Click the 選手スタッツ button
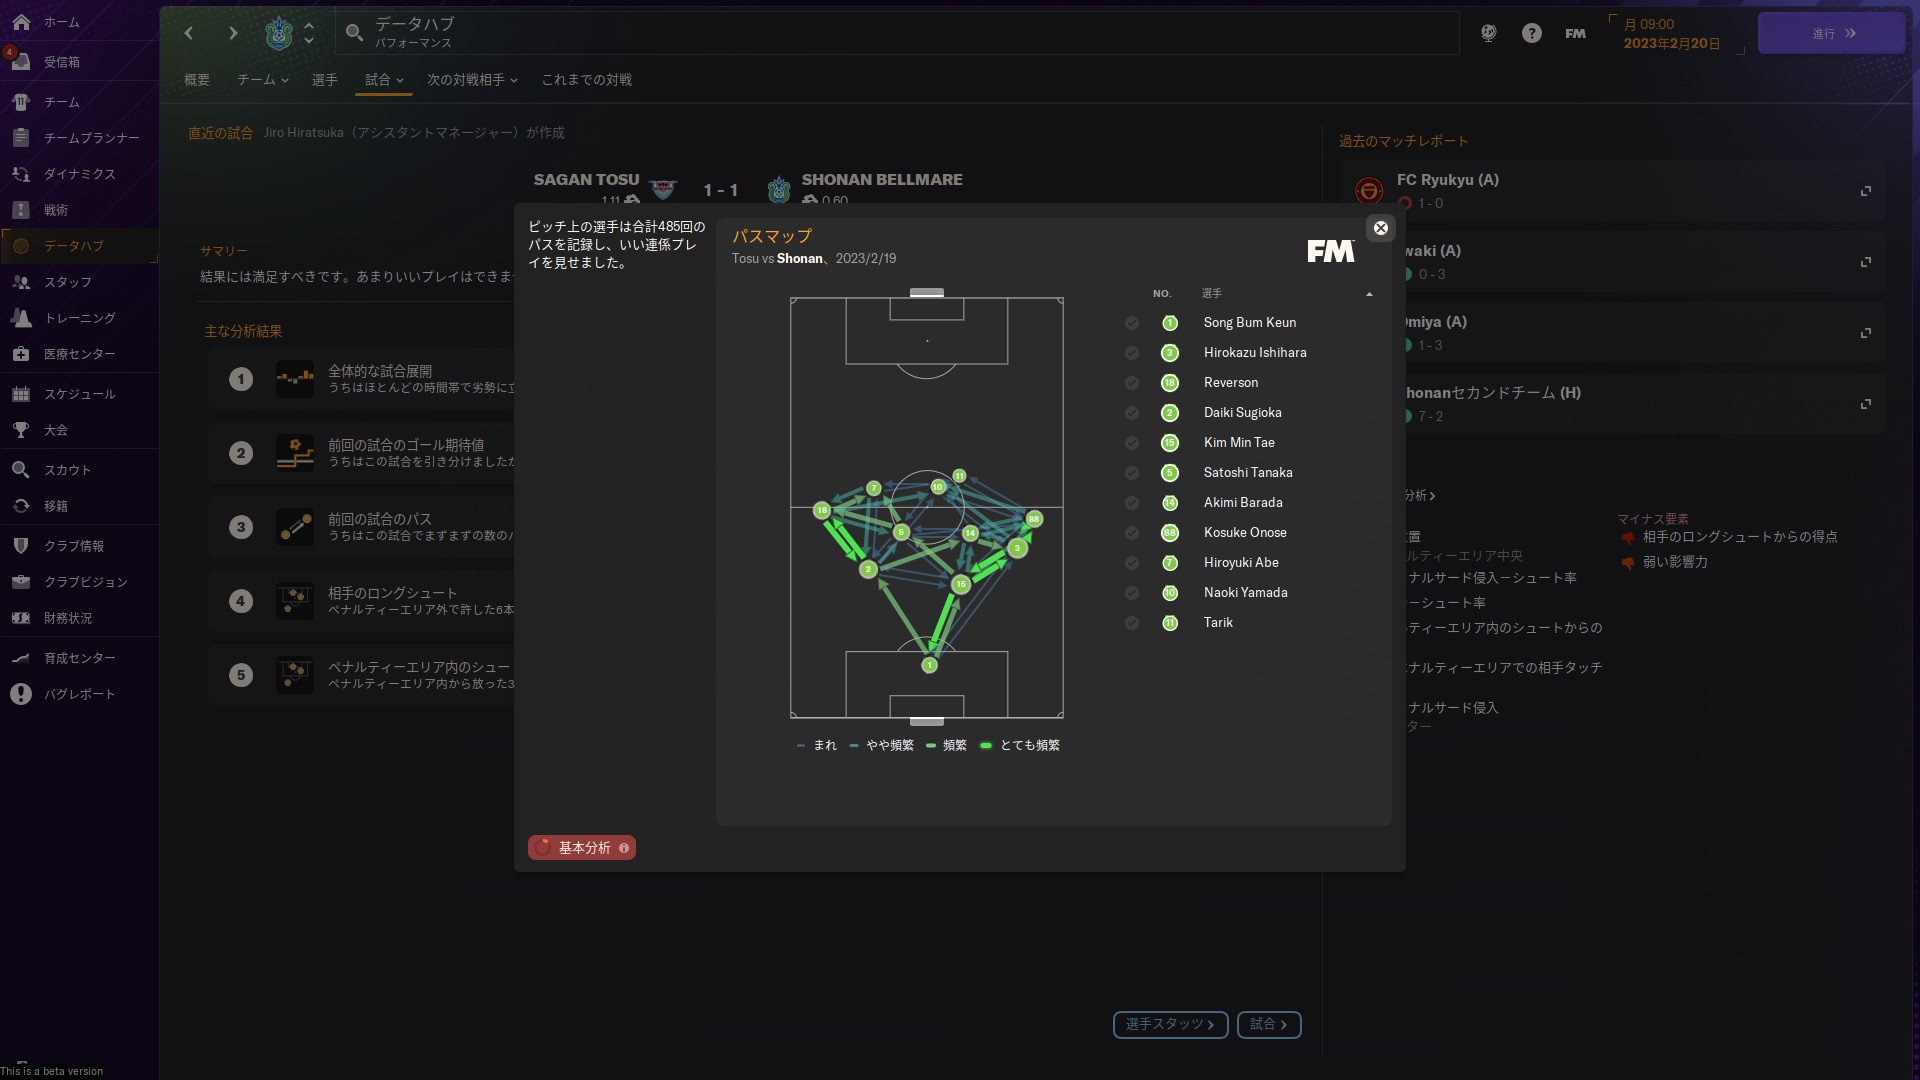 point(1170,1024)
